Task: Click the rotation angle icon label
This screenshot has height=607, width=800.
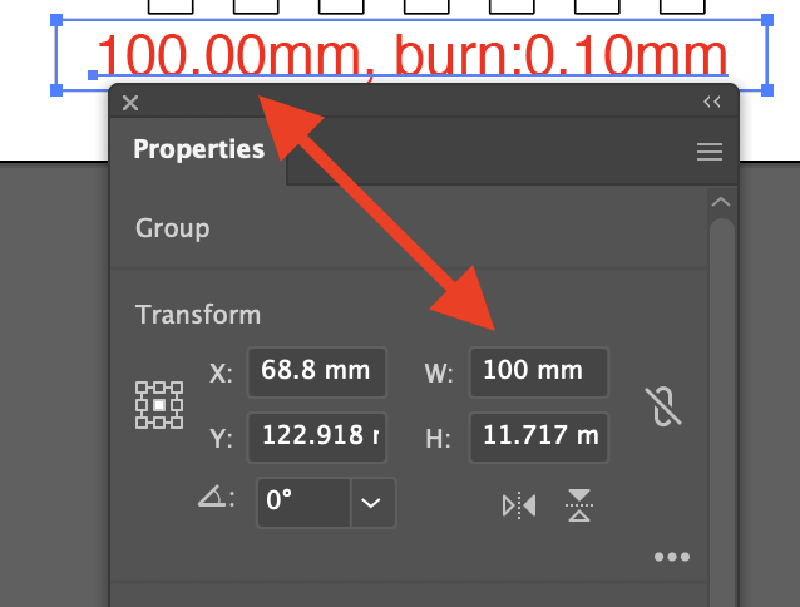Action: 216,496
